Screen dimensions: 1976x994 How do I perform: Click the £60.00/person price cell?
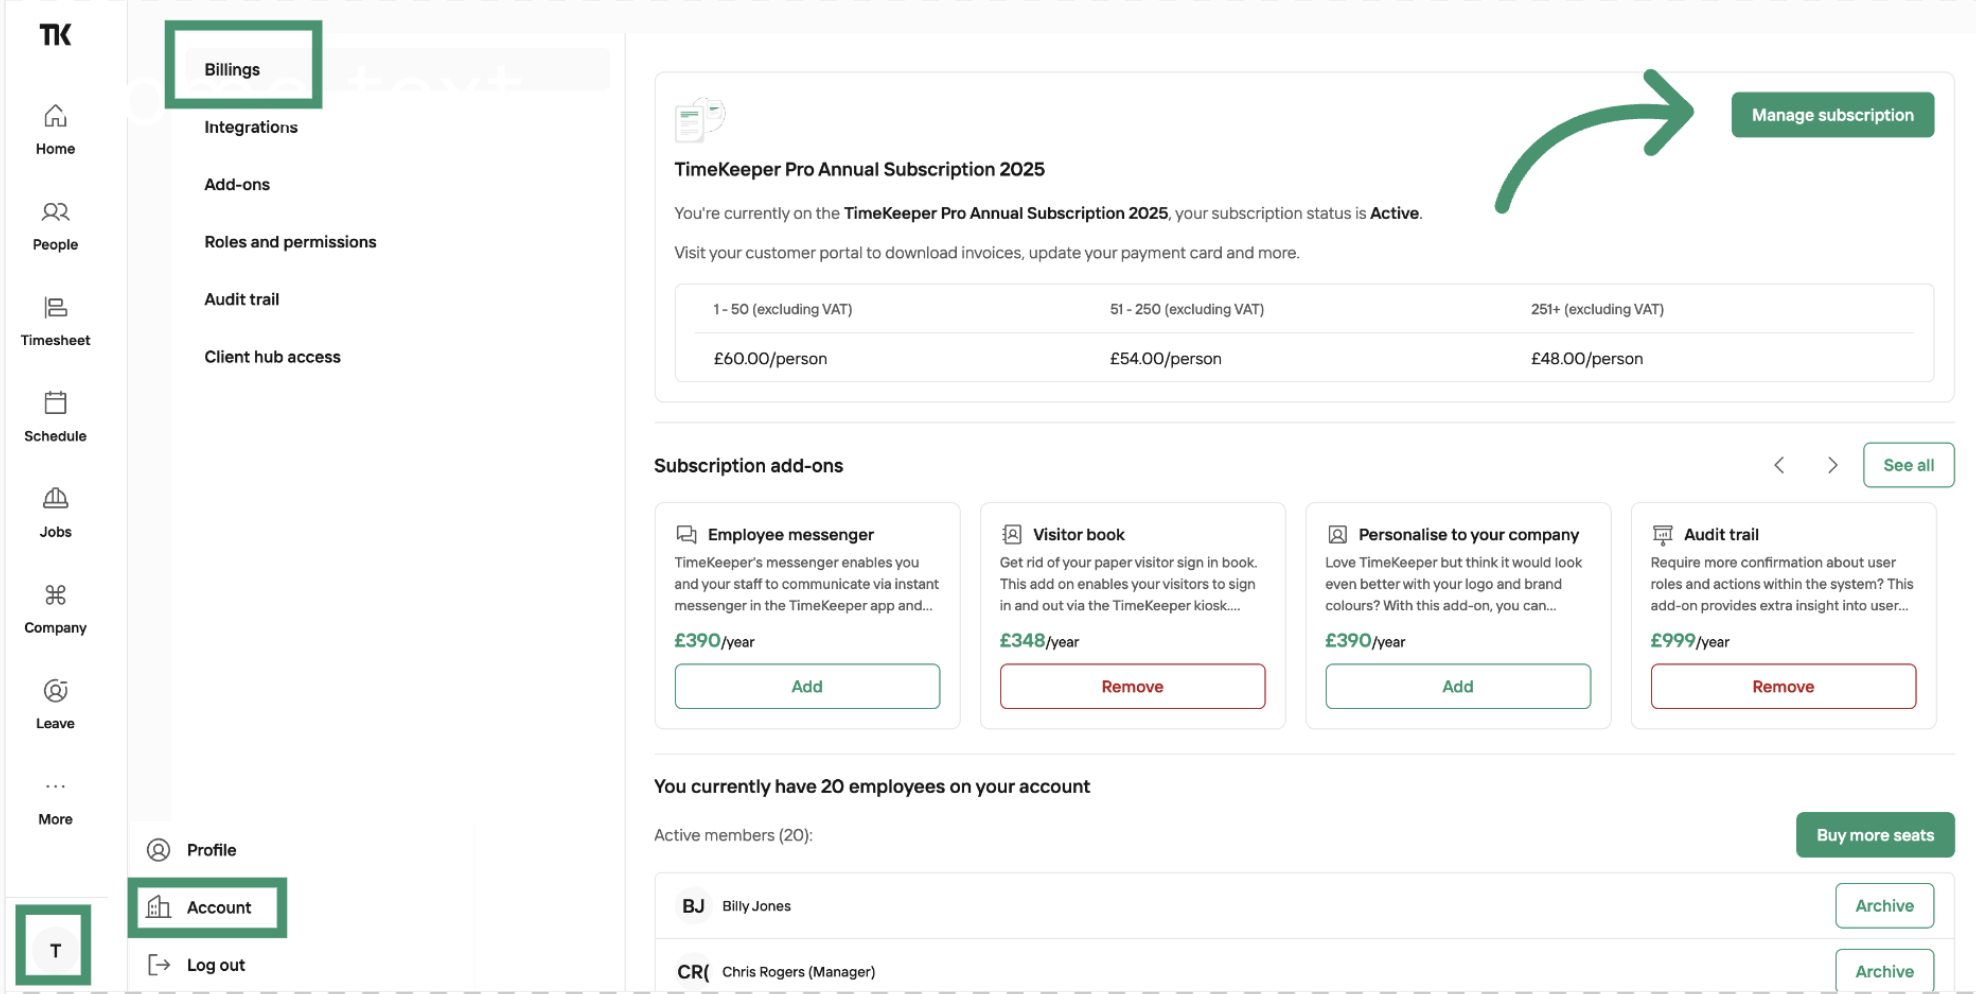click(770, 358)
